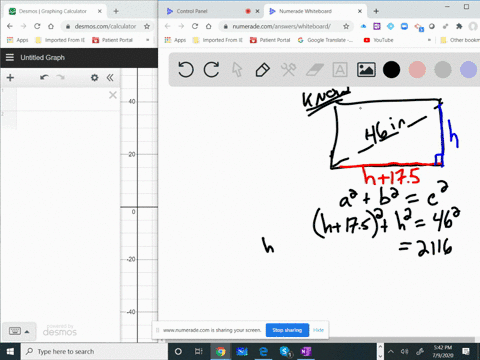Open a new tab in Desmos window
This screenshot has width=480, height=360.
(x=116, y=11)
